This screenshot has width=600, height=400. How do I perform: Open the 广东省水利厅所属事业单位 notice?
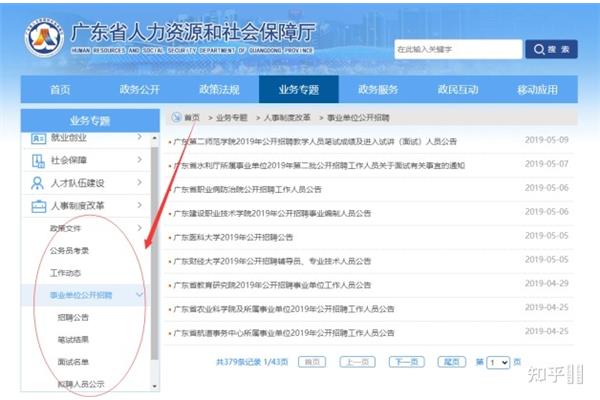[319, 165]
